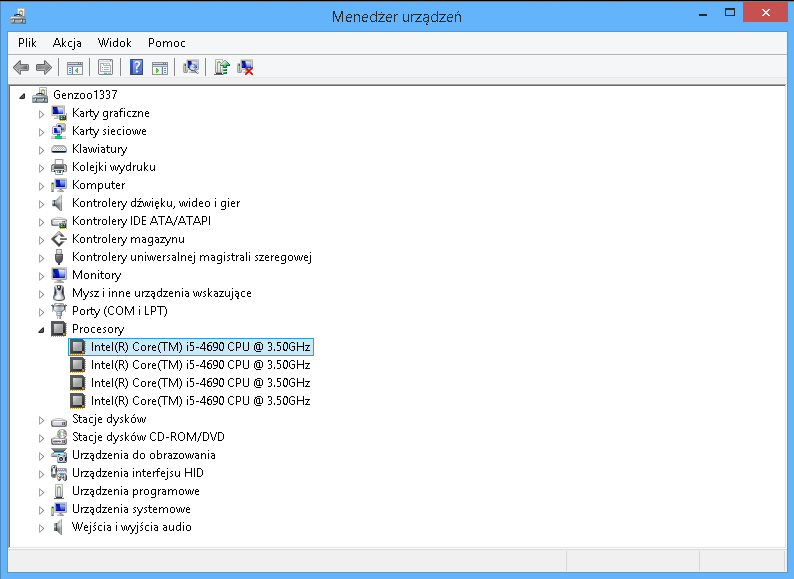Expand Urządzenia programowe arrow

tap(42, 492)
